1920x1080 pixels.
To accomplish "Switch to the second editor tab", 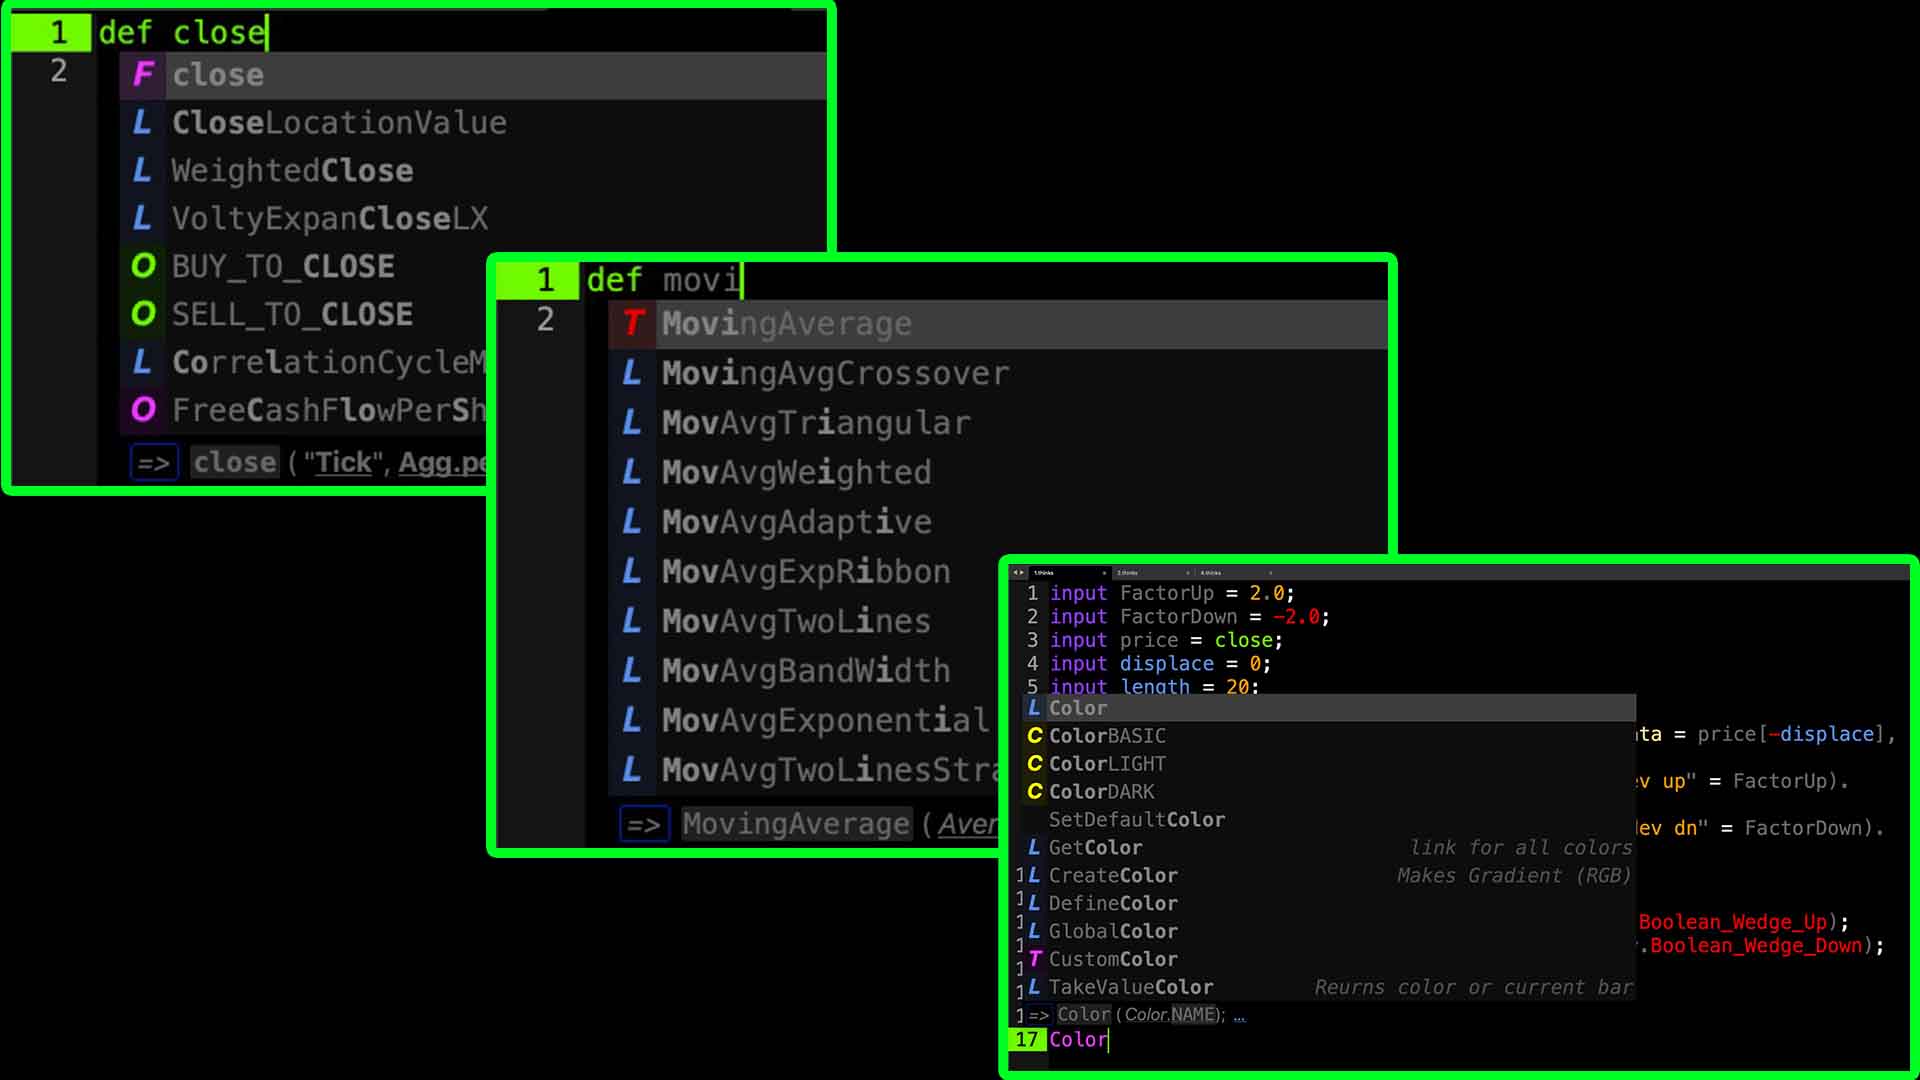I will coord(1128,573).
